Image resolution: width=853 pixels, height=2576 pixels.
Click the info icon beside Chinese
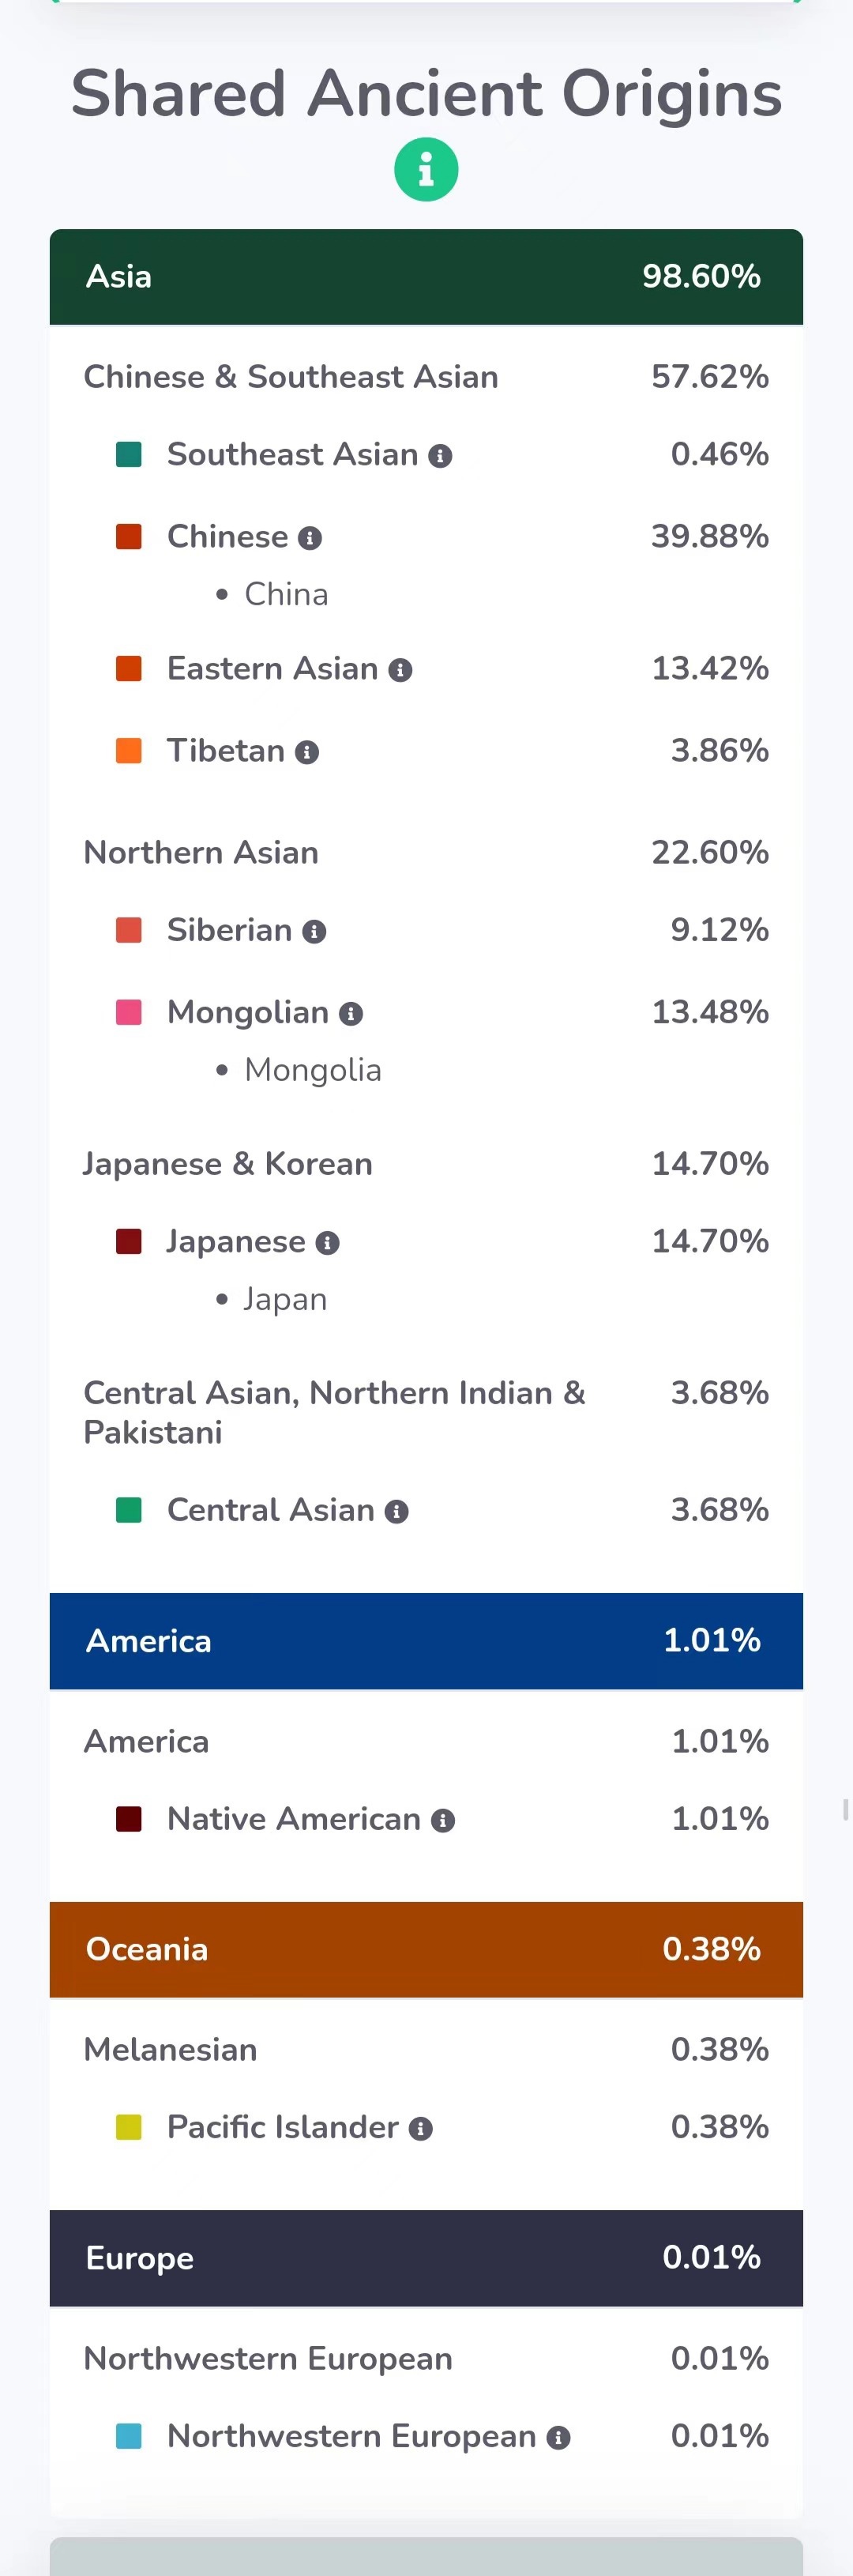(x=310, y=538)
